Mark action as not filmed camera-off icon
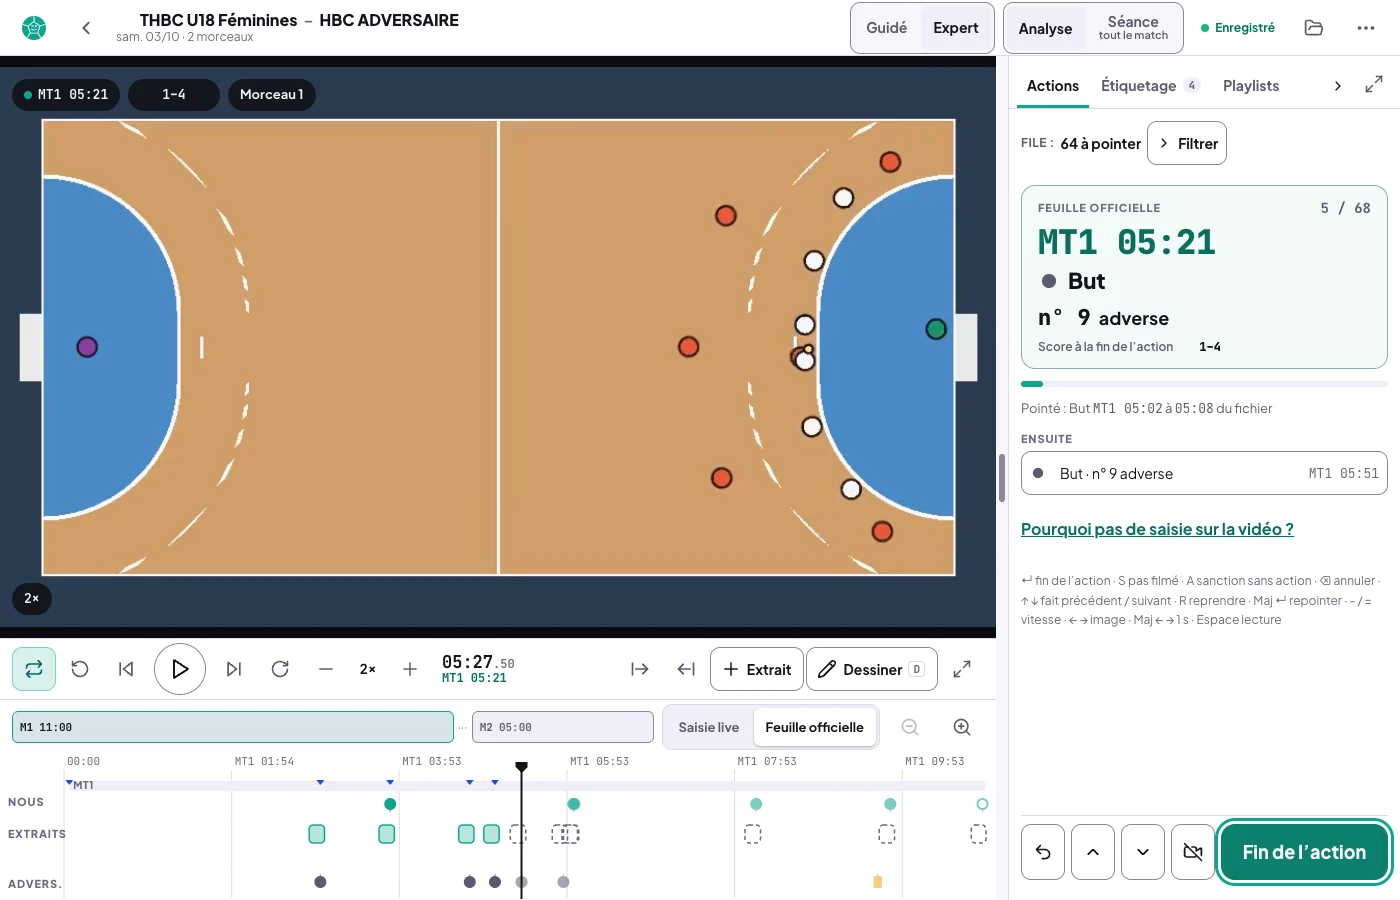The image size is (1400, 900). coord(1193,852)
